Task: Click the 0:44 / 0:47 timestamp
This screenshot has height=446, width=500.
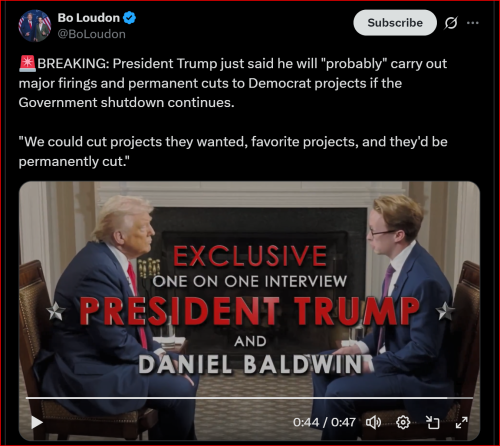Action: (324, 422)
